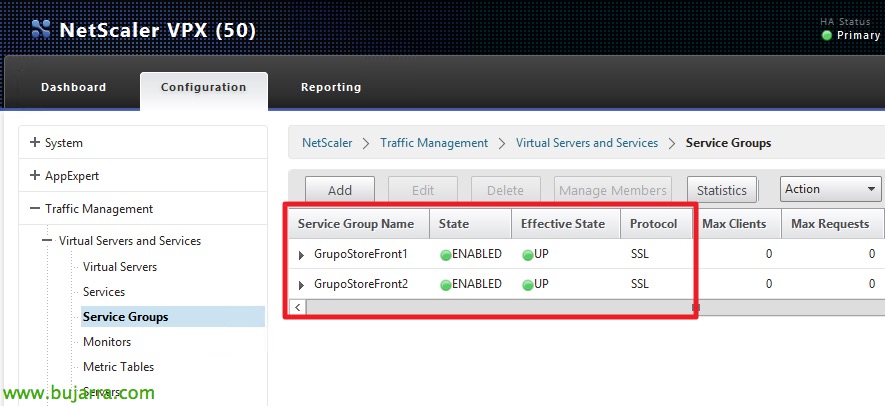This screenshot has width=885, height=406.
Task: Click Max Clients value for GrupoStoreFront1
Action: pos(768,254)
